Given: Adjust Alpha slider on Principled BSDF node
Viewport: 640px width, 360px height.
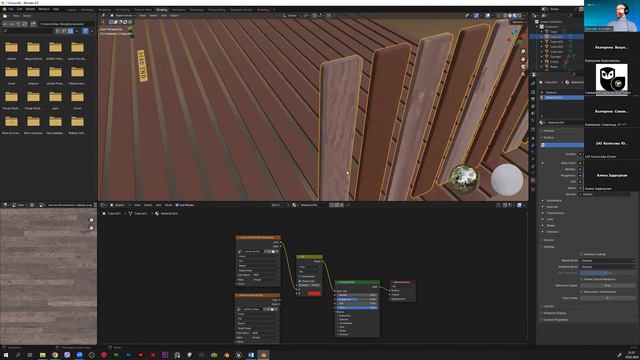Looking at the screenshot, I should pyautogui.click(x=357, y=307).
